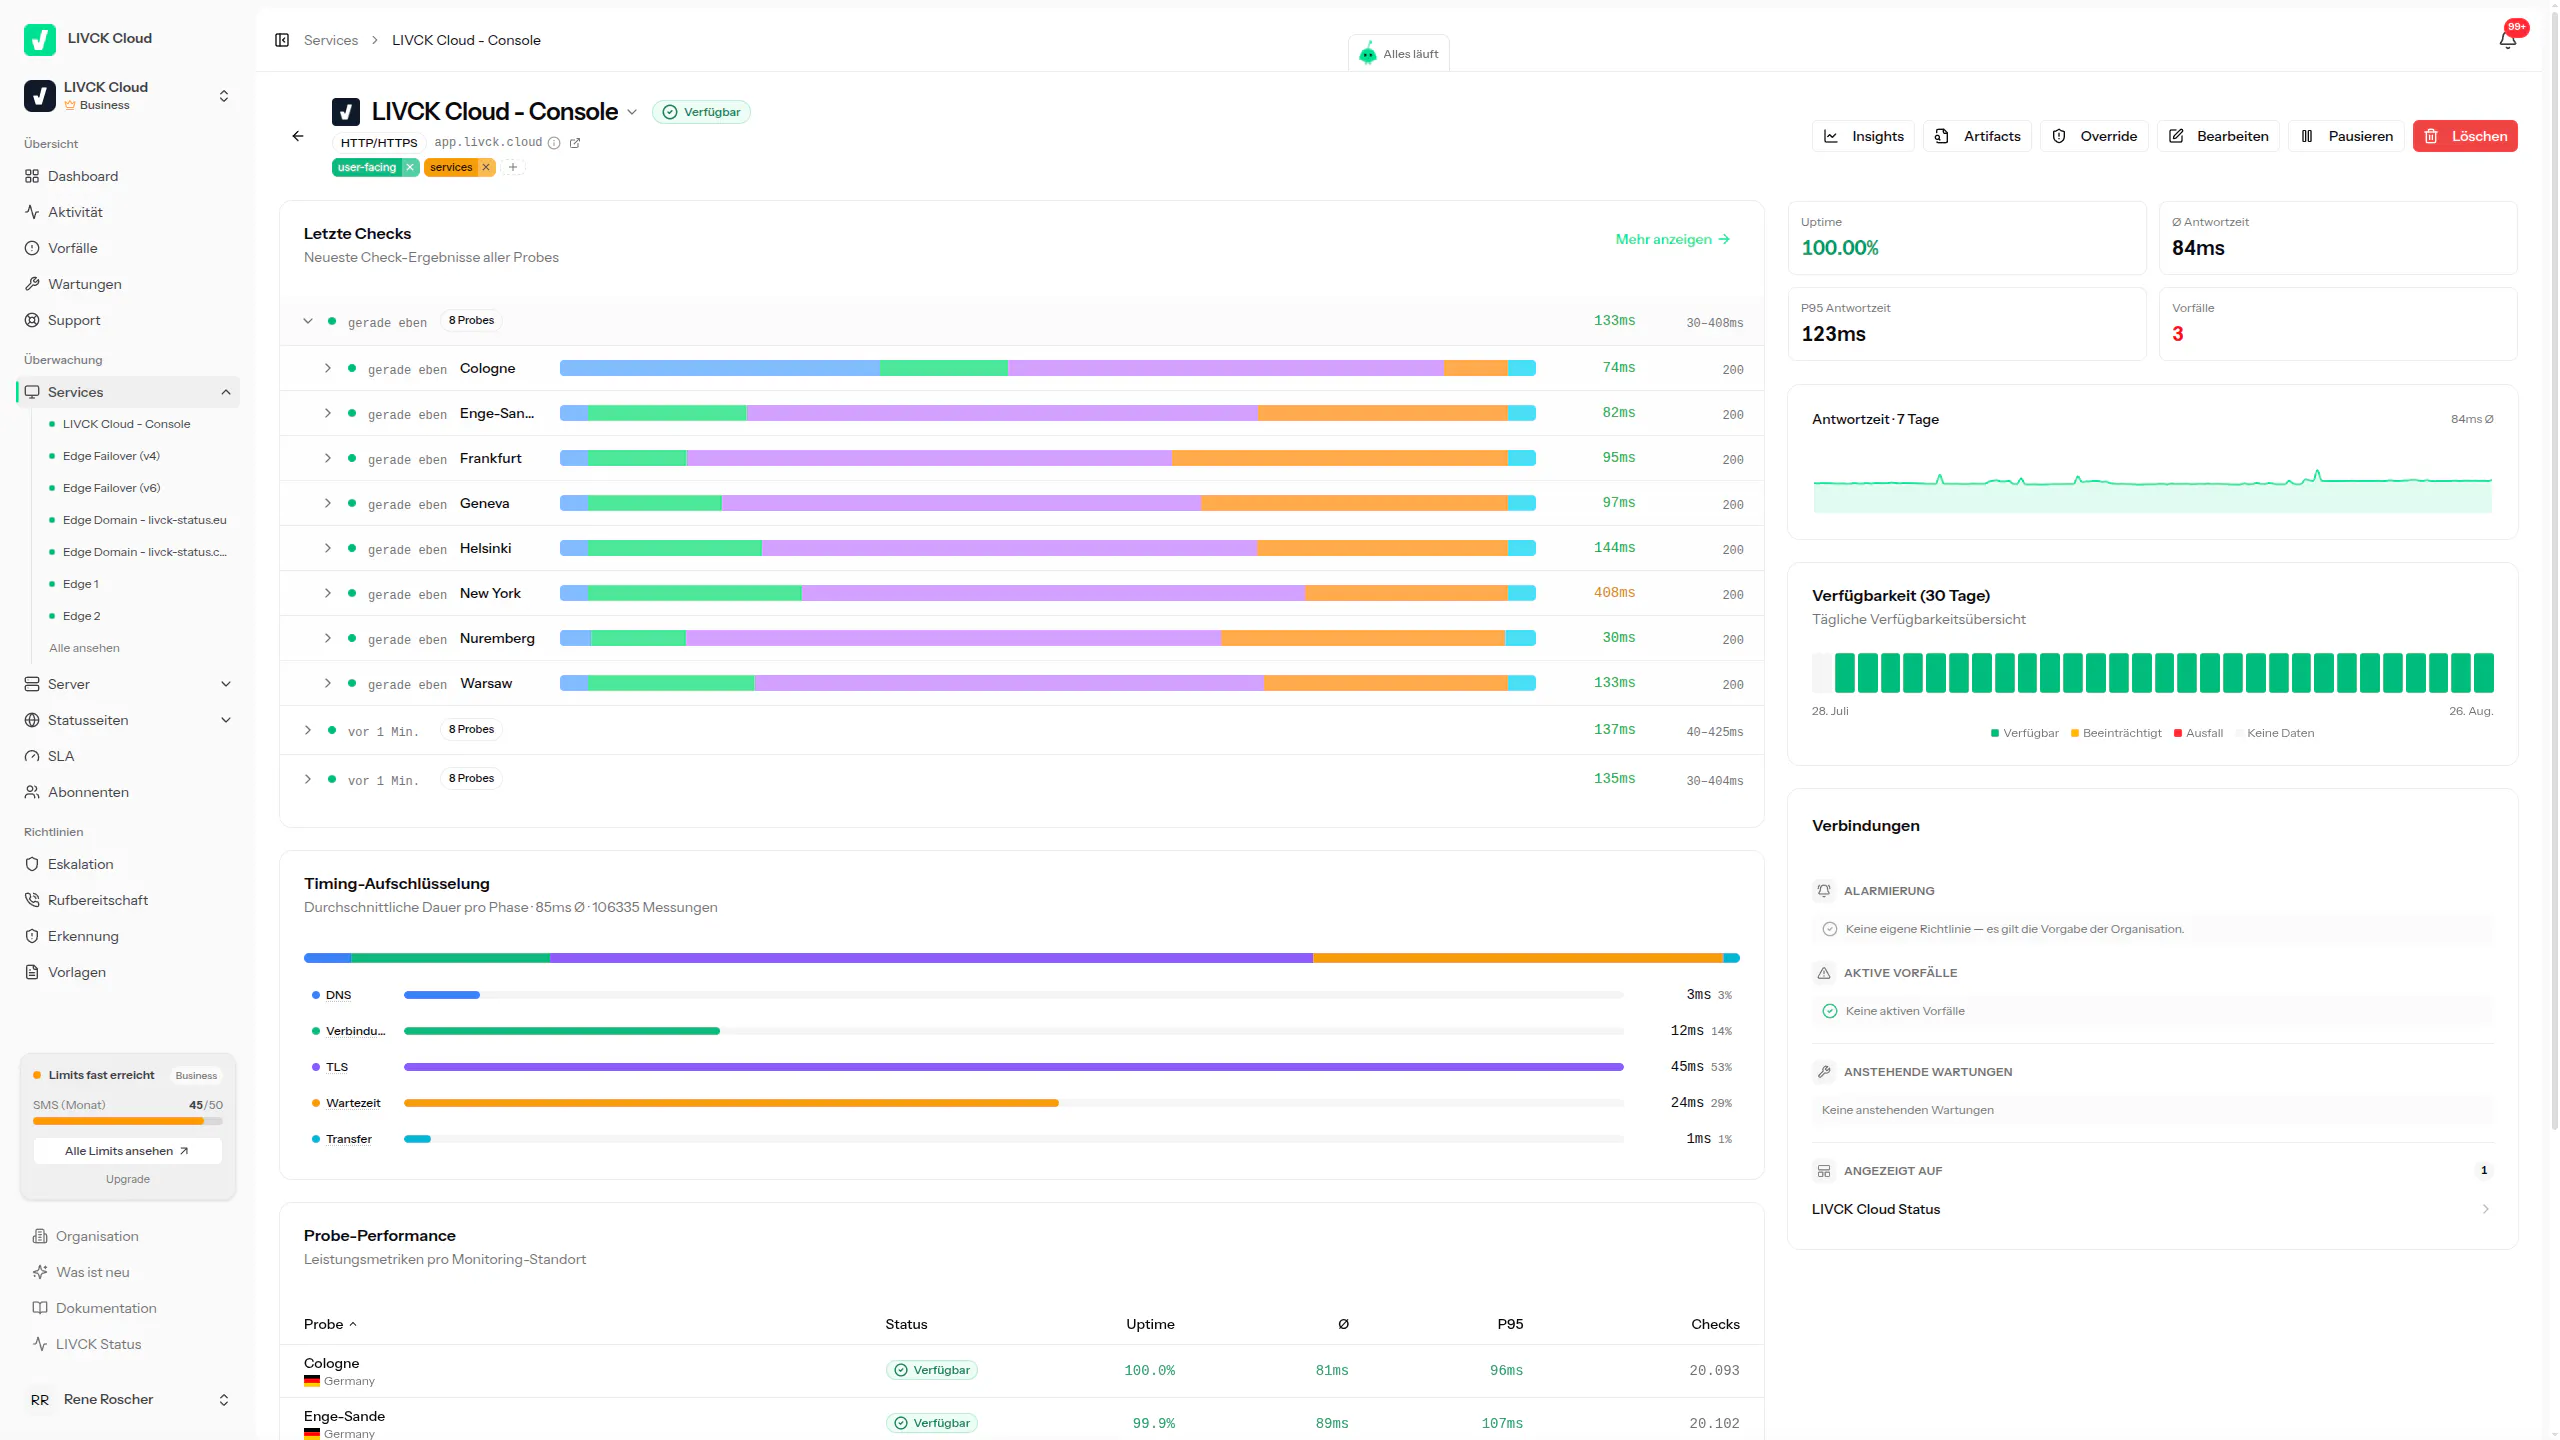Open SLA in sidebar
The height and width of the screenshot is (1440, 2560).
pyautogui.click(x=128, y=756)
